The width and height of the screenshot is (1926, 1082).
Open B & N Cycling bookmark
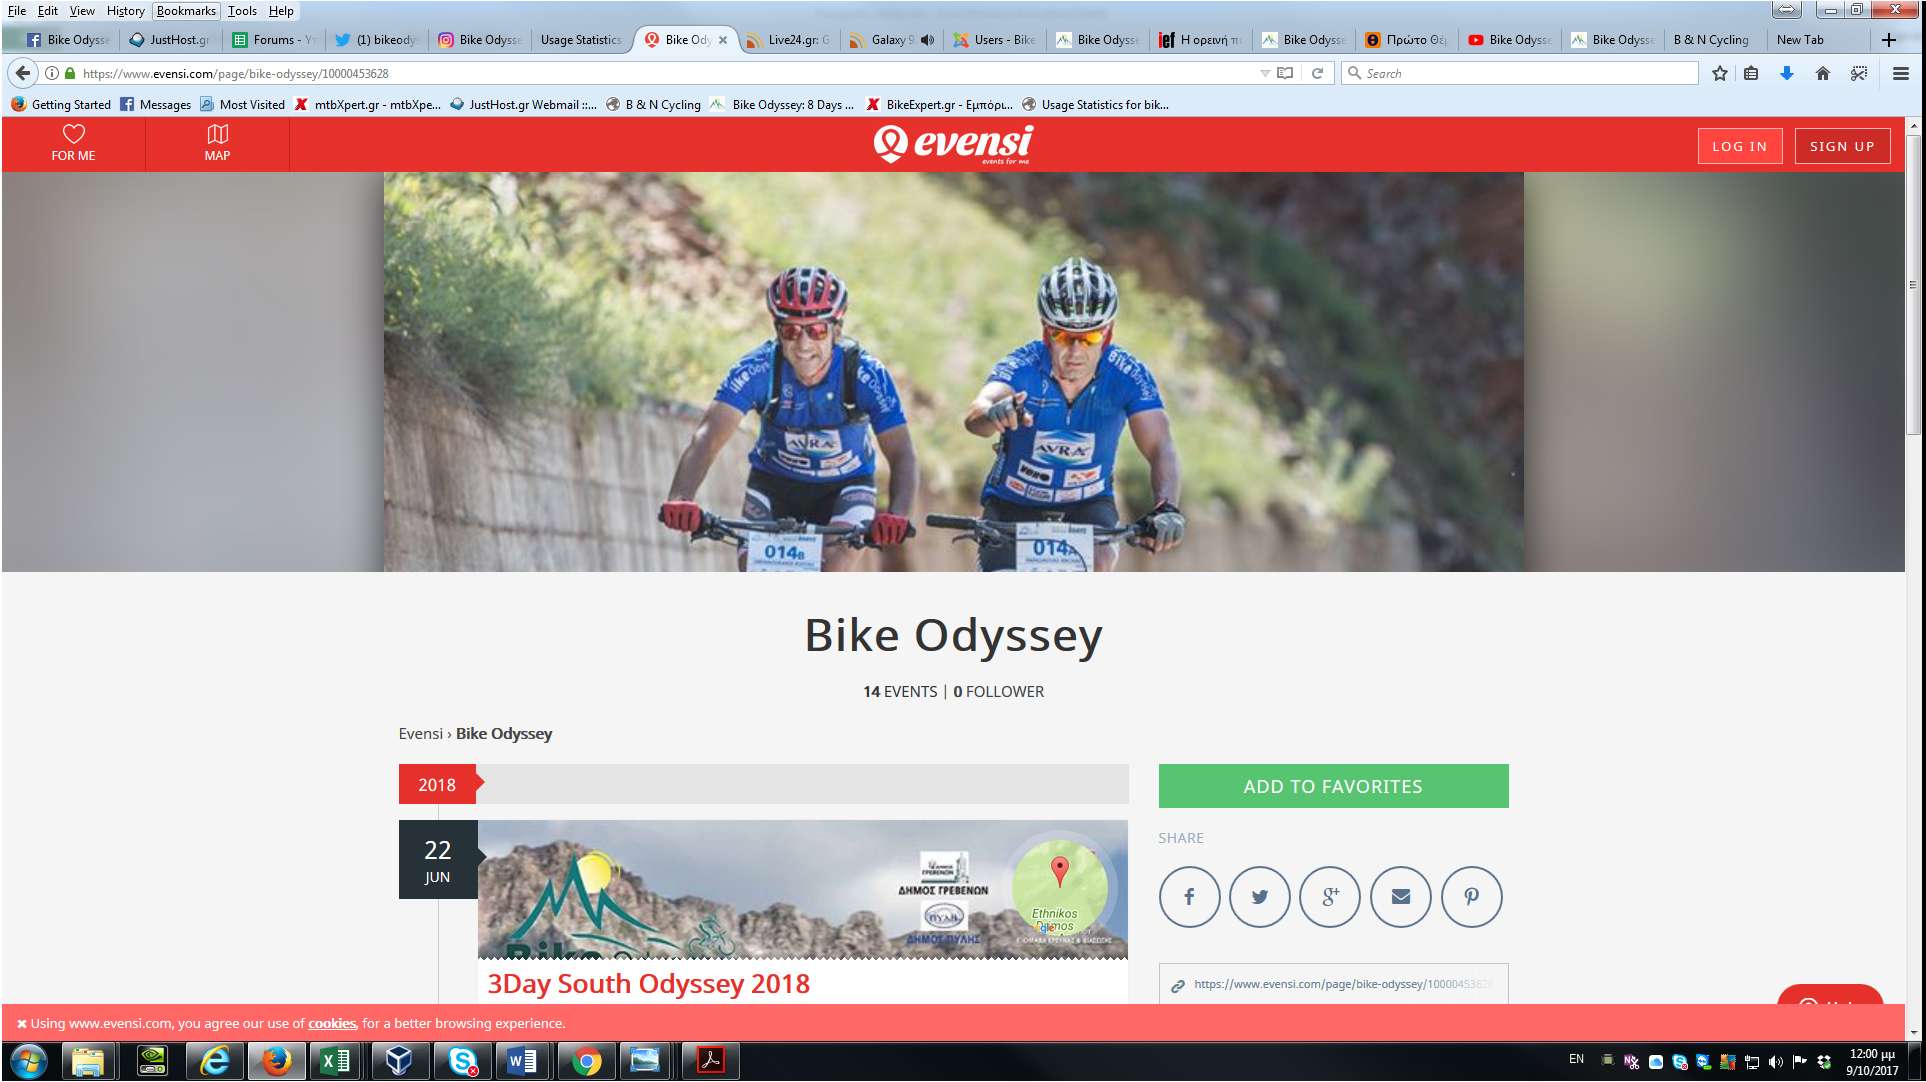pyautogui.click(x=653, y=104)
